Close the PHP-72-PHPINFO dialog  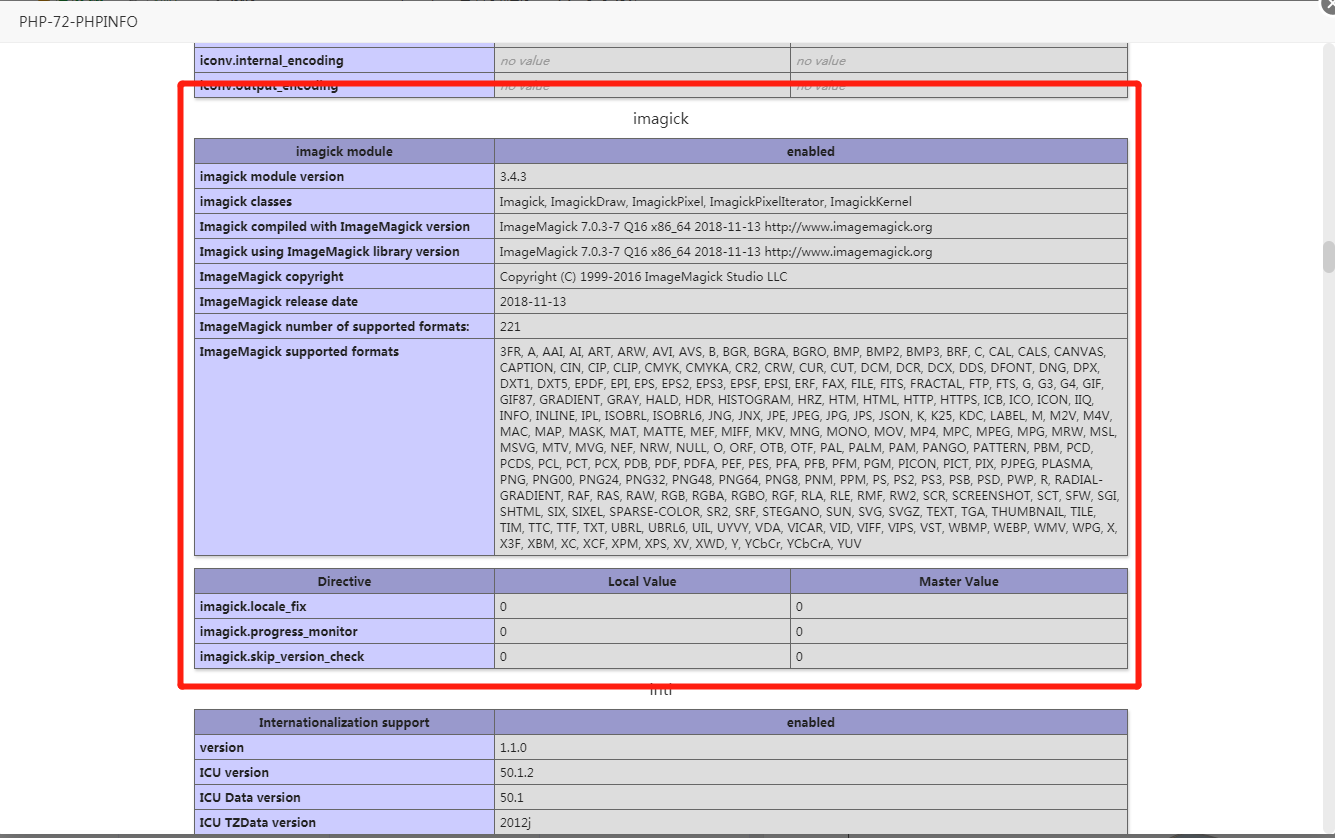[1328, 5]
